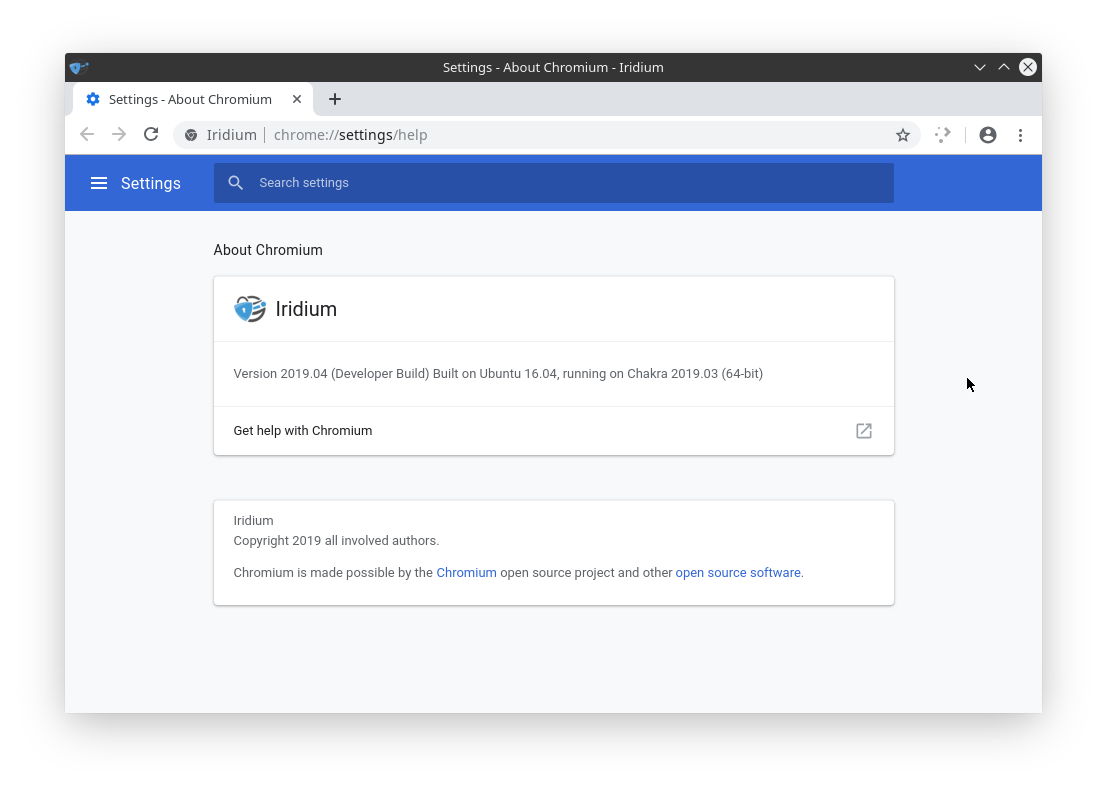This screenshot has height=790, width=1107.
Task: Click the search magnifier in Search settings
Action: click(x=236, y=183)
